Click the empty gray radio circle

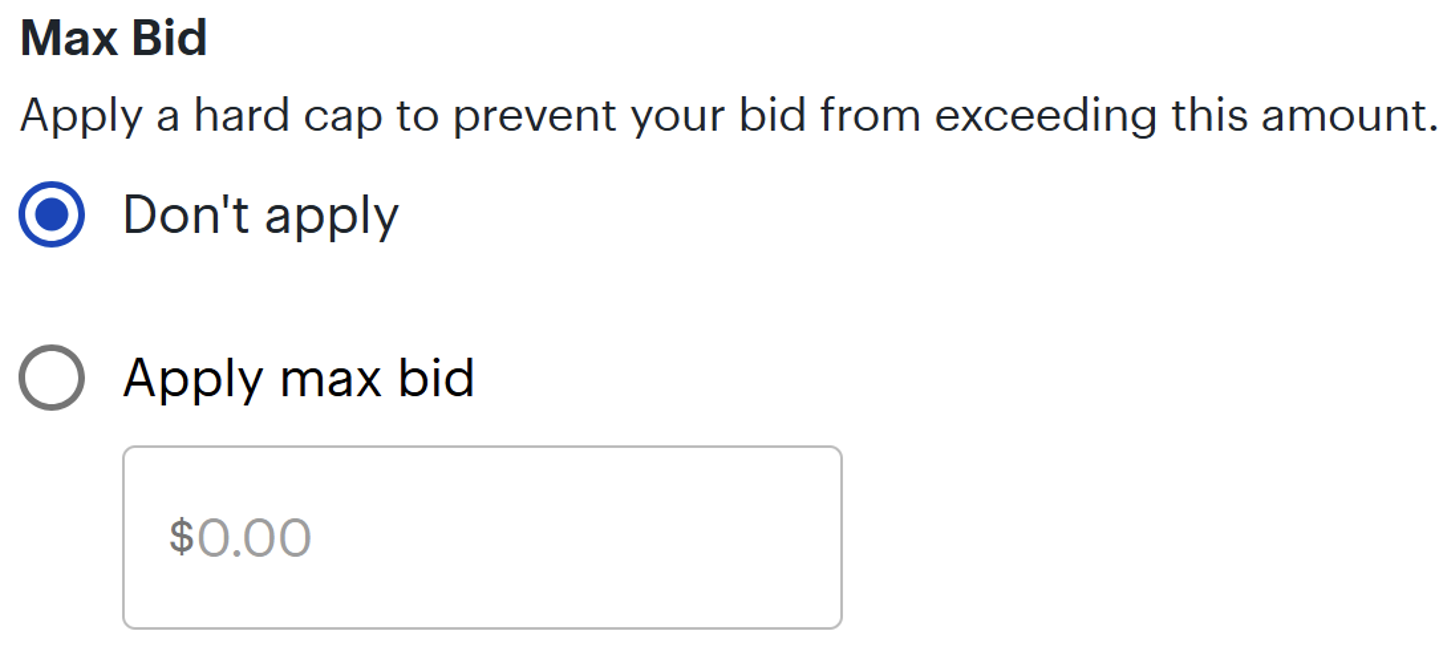click(x=51, y=378)
